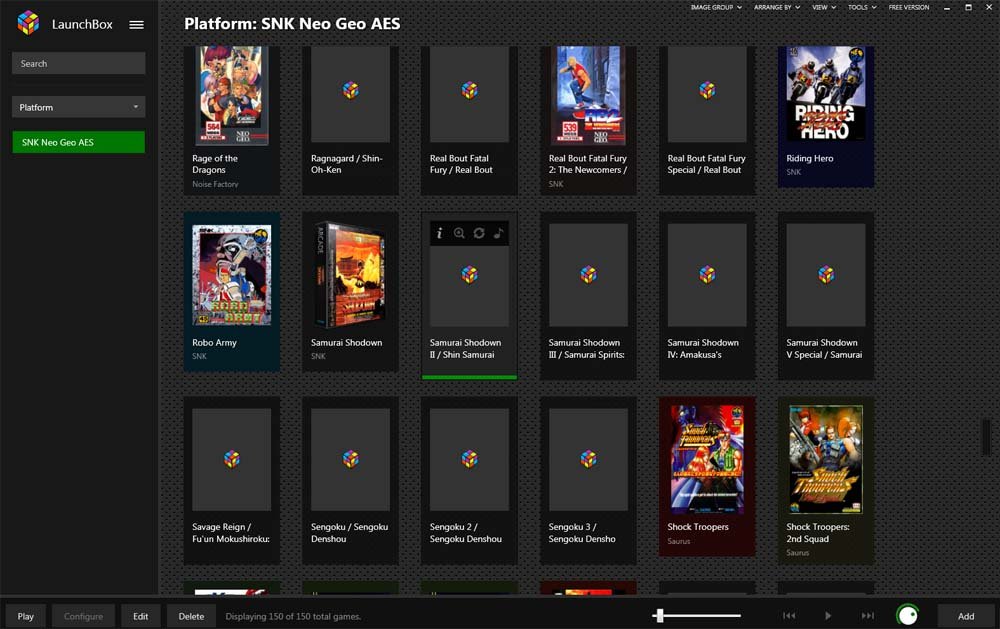Screen dimensions: 1000x629
Task: Select the Riding Hero cover art
Action: click(826, 94)
